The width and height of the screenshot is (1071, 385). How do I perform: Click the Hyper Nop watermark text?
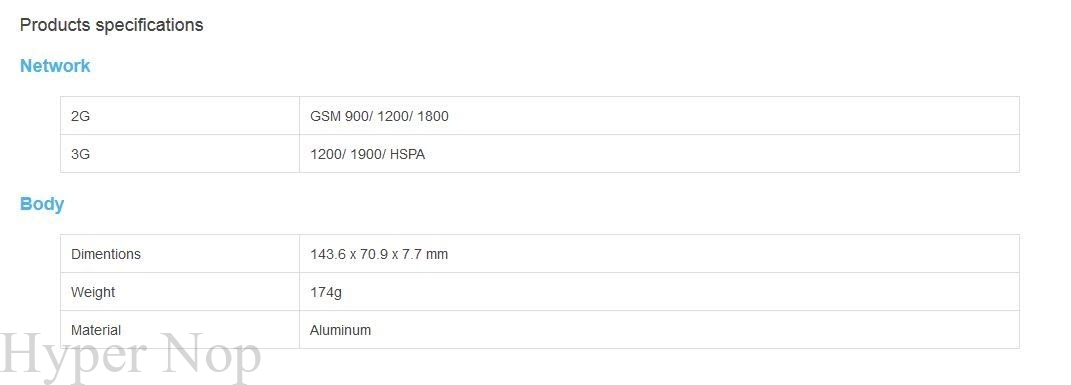click(130, 356)
